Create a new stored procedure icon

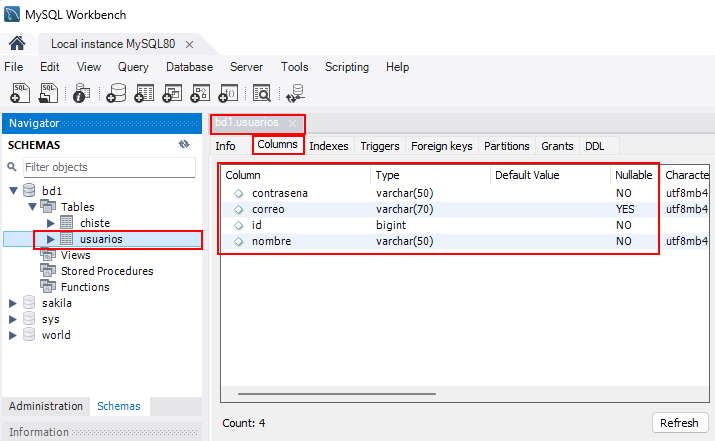pos(200,93)
